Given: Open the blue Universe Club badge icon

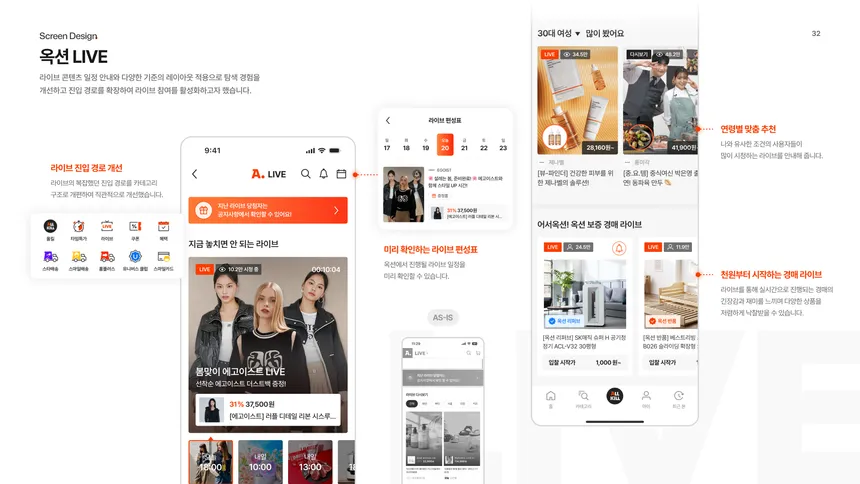Looking at the screenshot, I should (x=135, y=256).
